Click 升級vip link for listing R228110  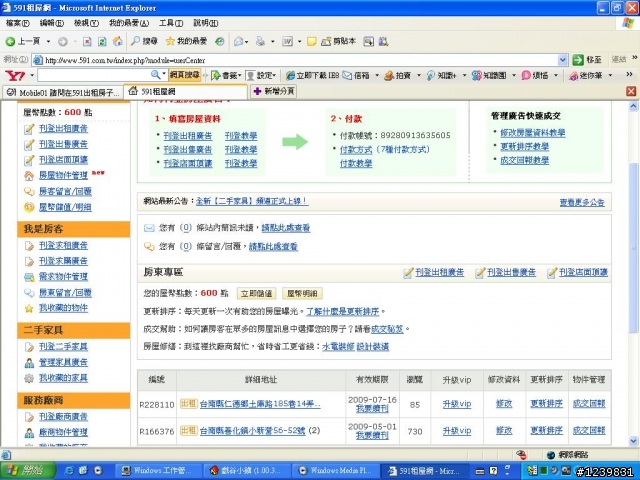tap(457, 404)
